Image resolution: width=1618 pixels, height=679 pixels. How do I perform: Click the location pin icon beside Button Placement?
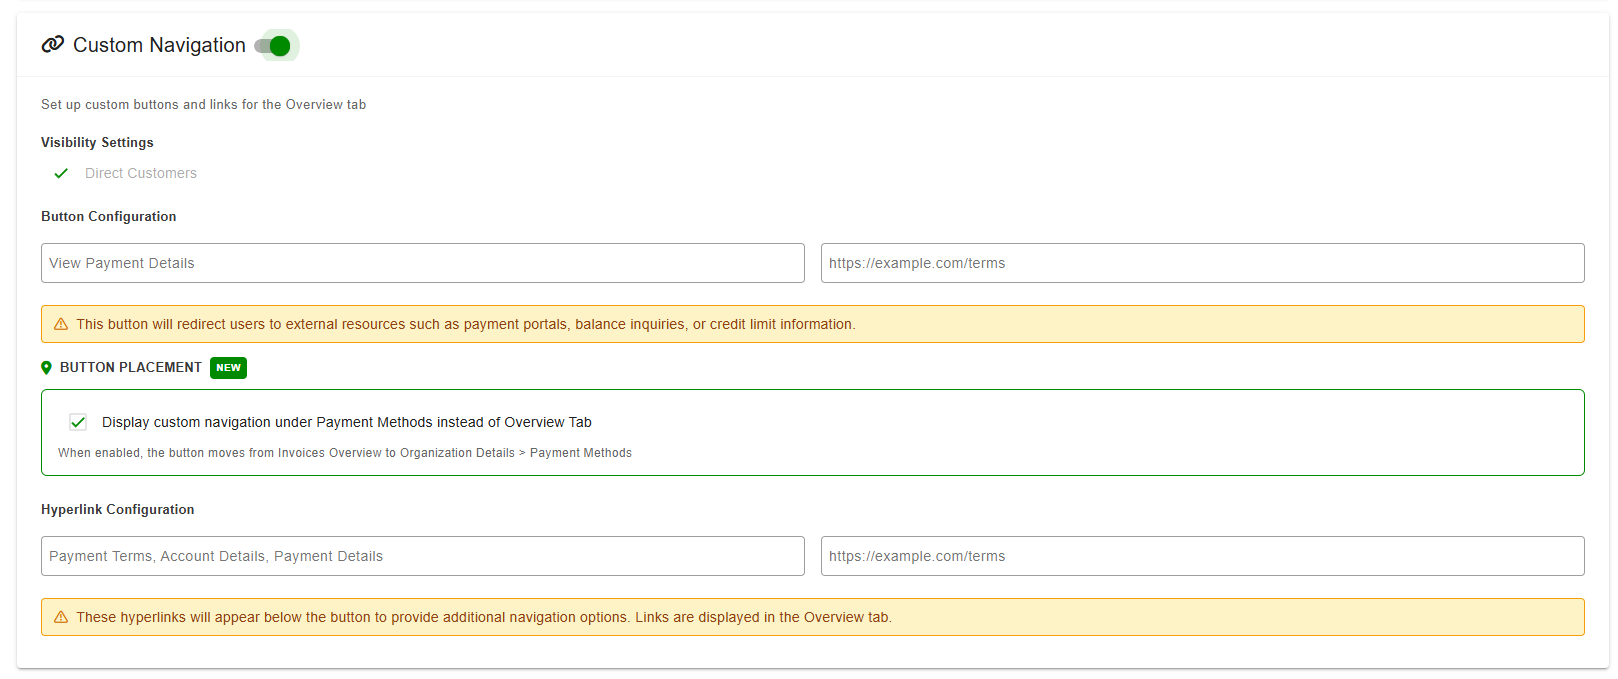46,368
